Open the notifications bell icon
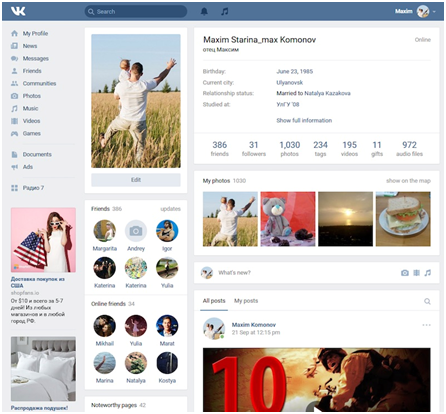The image size is (446, 414). pyautogui.click(x=204, y=12)
